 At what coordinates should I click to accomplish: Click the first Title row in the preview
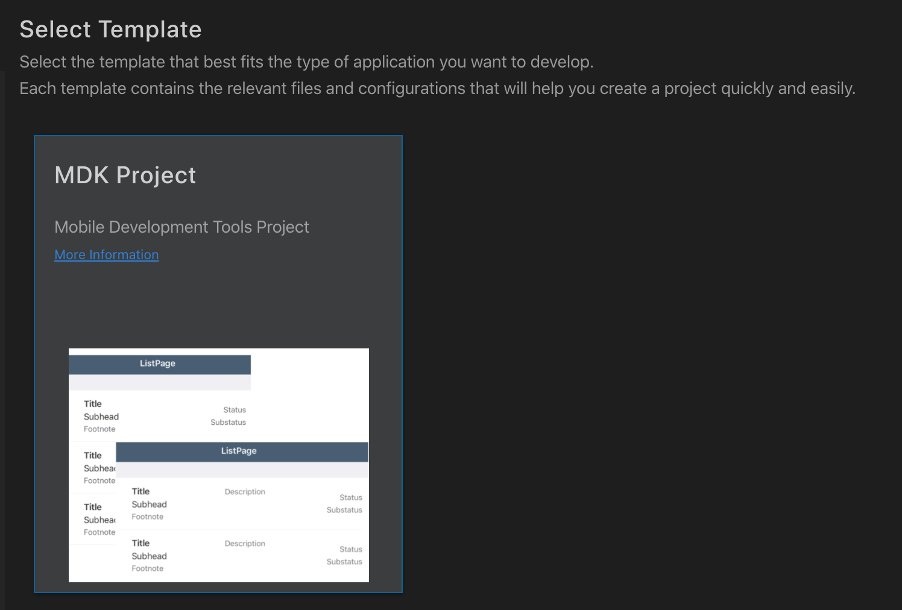pyautogui.click(x=92, y=404)
